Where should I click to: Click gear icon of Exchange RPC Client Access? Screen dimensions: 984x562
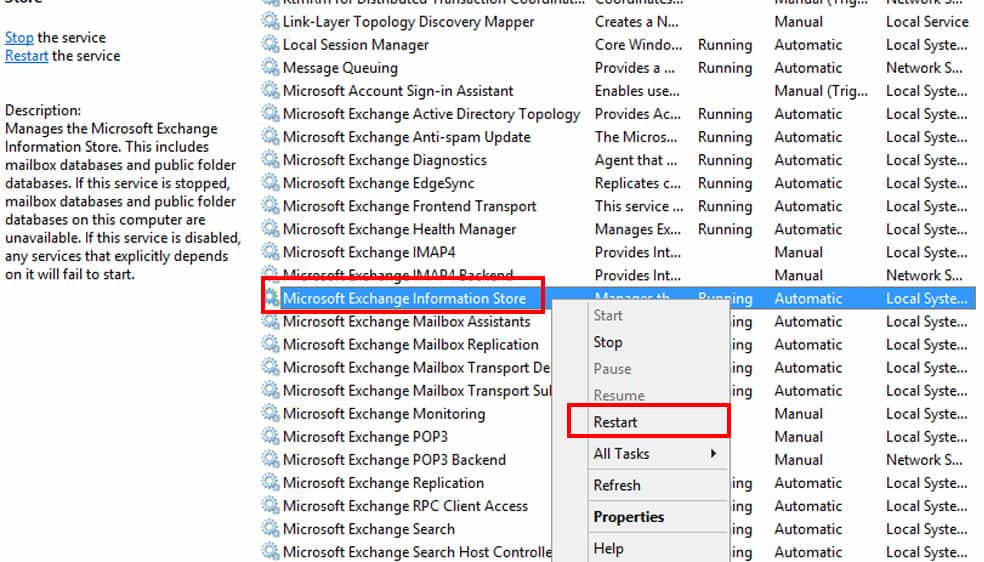coord(270,506)
